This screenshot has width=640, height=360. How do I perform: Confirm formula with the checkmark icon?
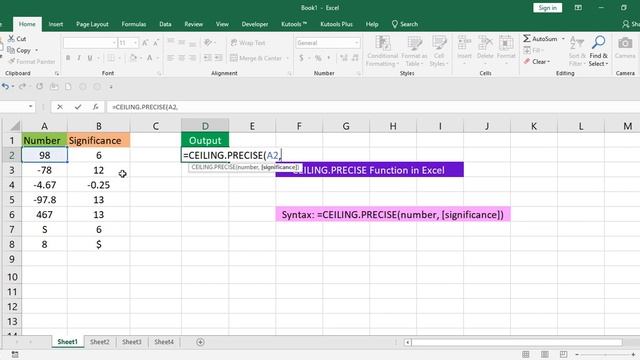(x=78, y=107)
